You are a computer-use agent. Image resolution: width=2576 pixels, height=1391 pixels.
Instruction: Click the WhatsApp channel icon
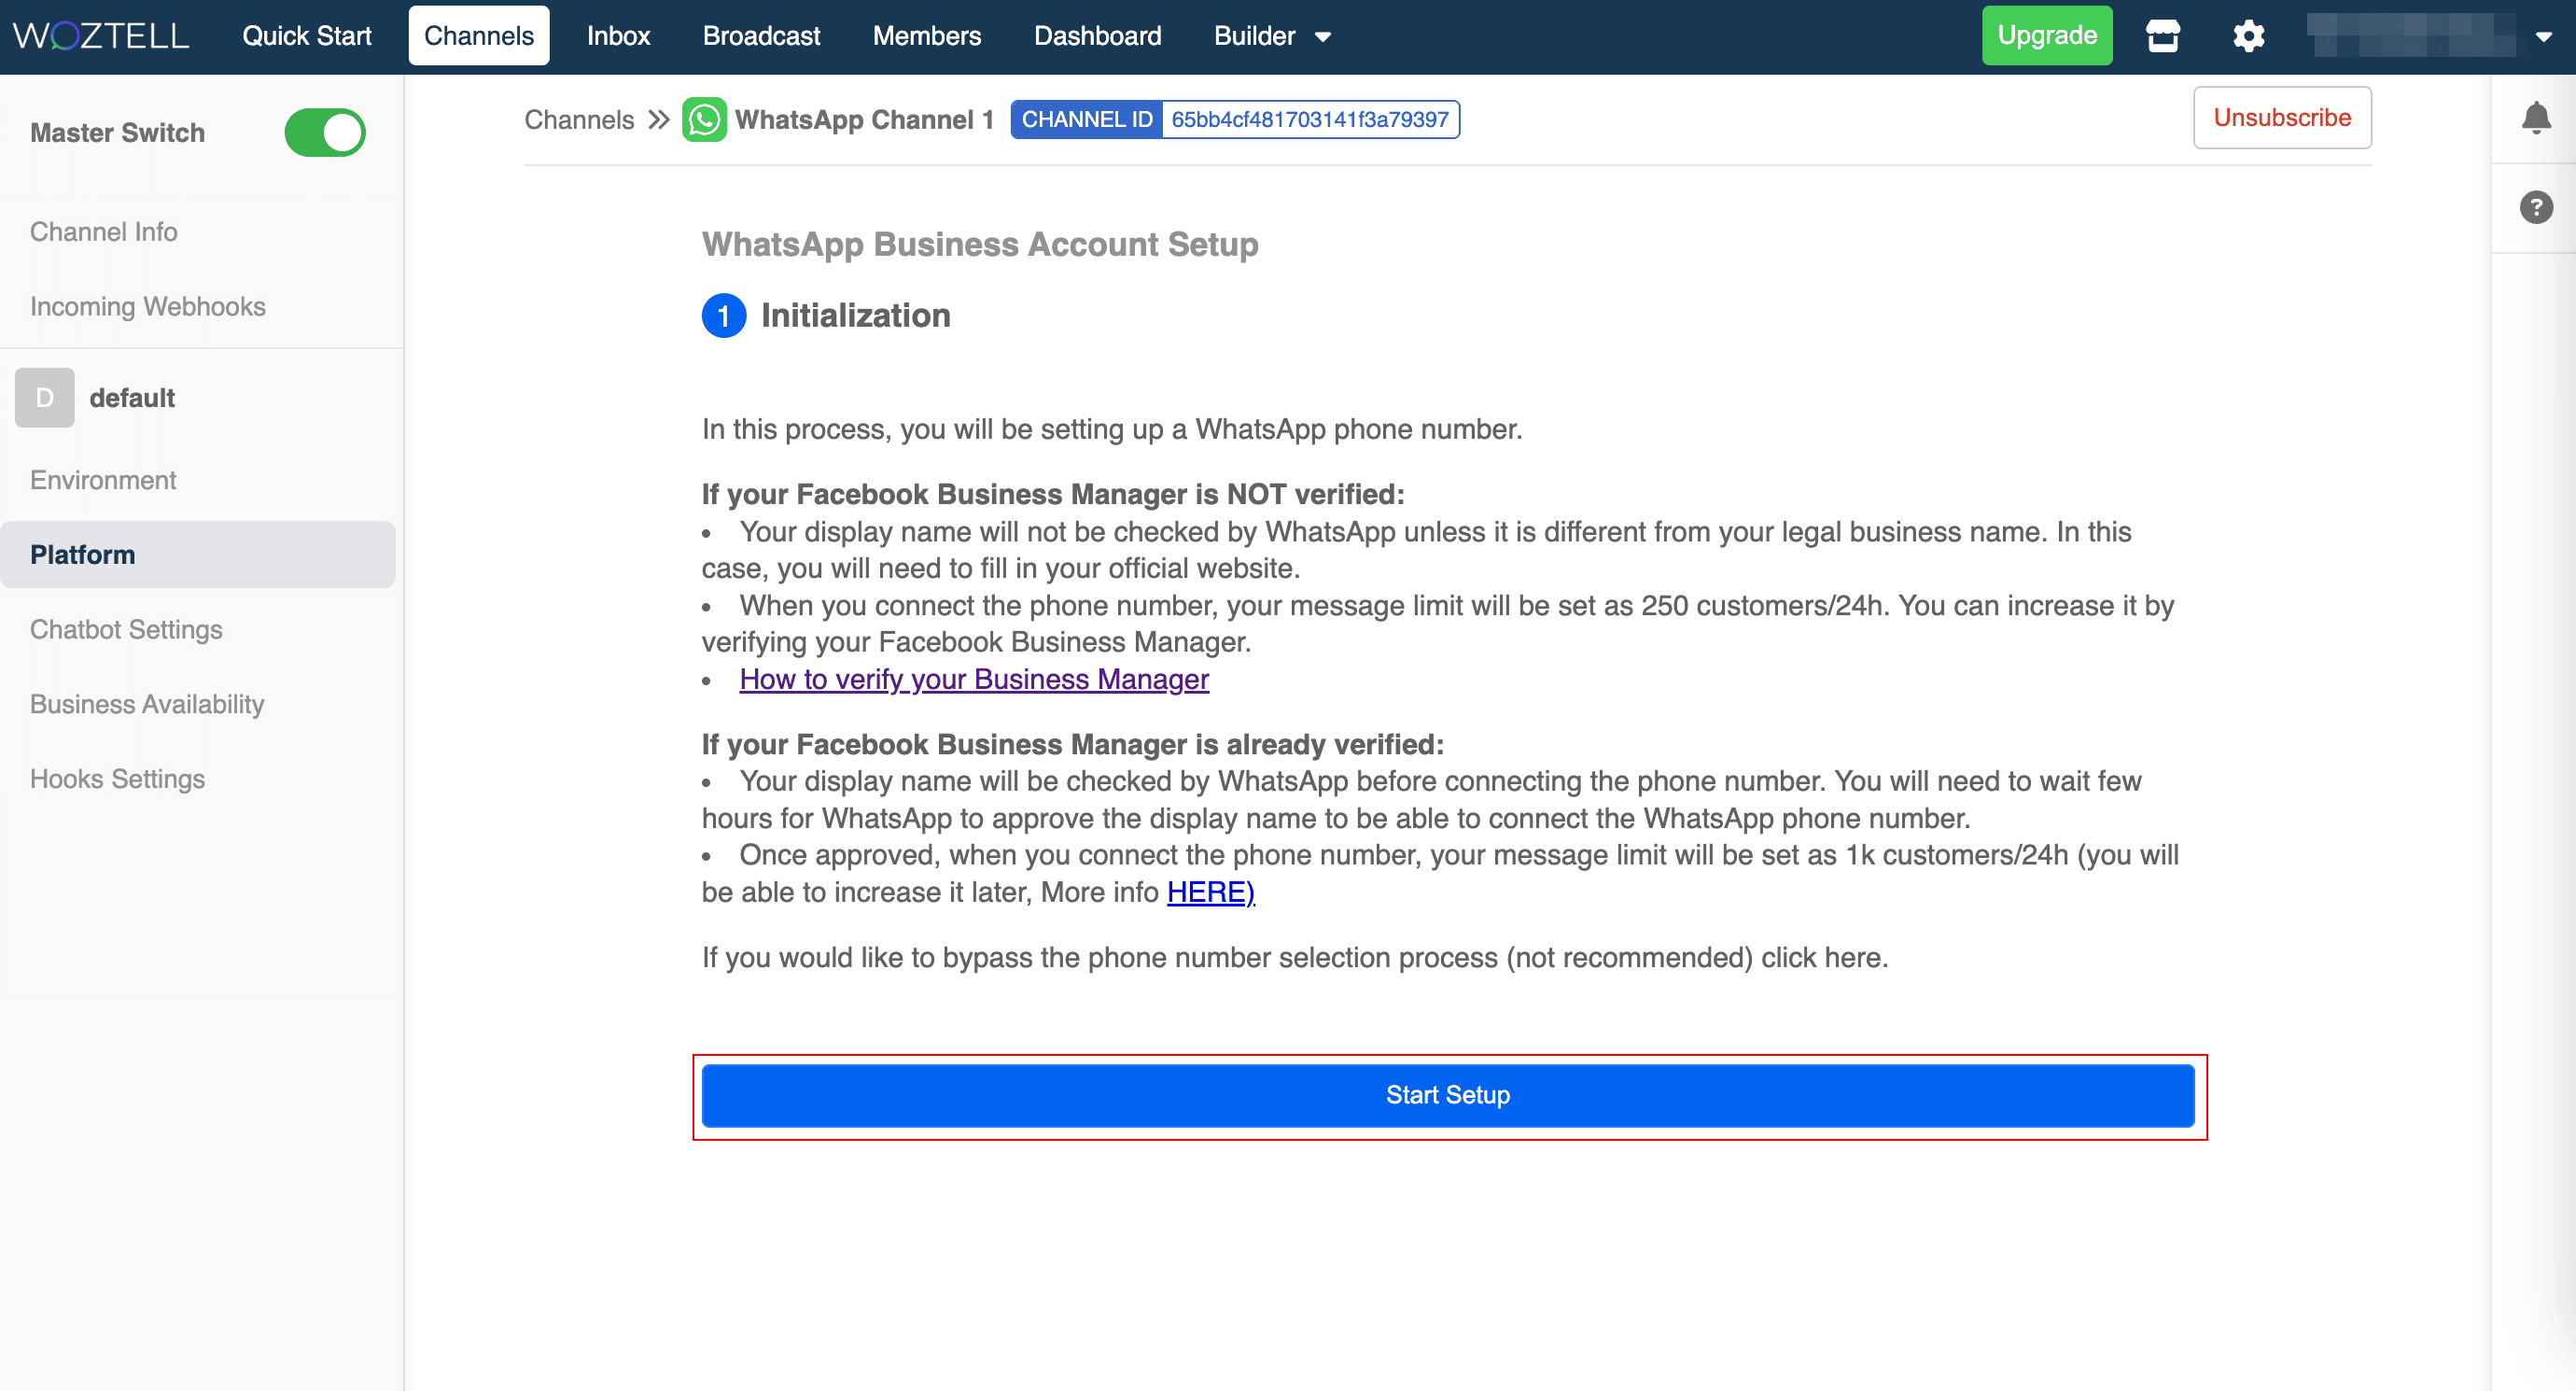tap(704, 120)
